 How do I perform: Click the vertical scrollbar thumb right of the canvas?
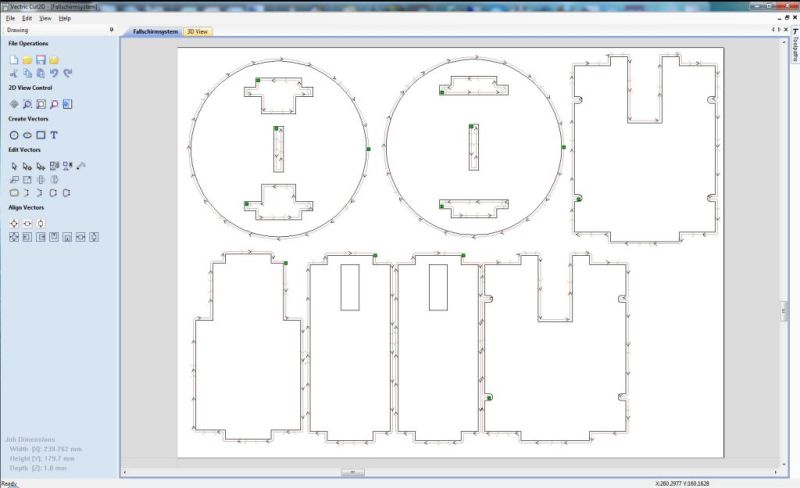[784, 311]
